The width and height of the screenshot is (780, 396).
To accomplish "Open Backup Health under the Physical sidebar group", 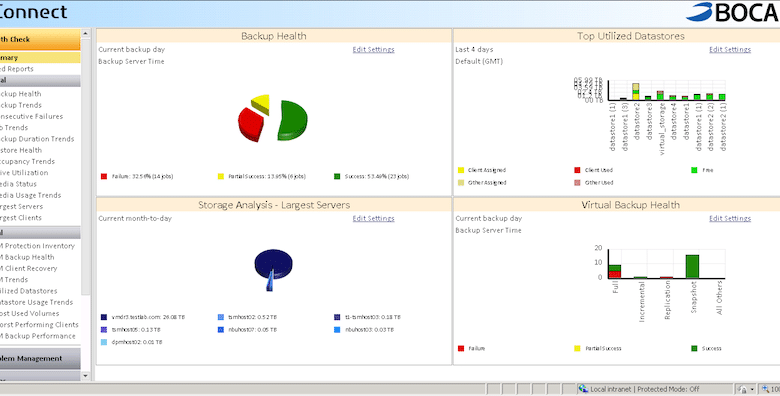I will (20, 94).
